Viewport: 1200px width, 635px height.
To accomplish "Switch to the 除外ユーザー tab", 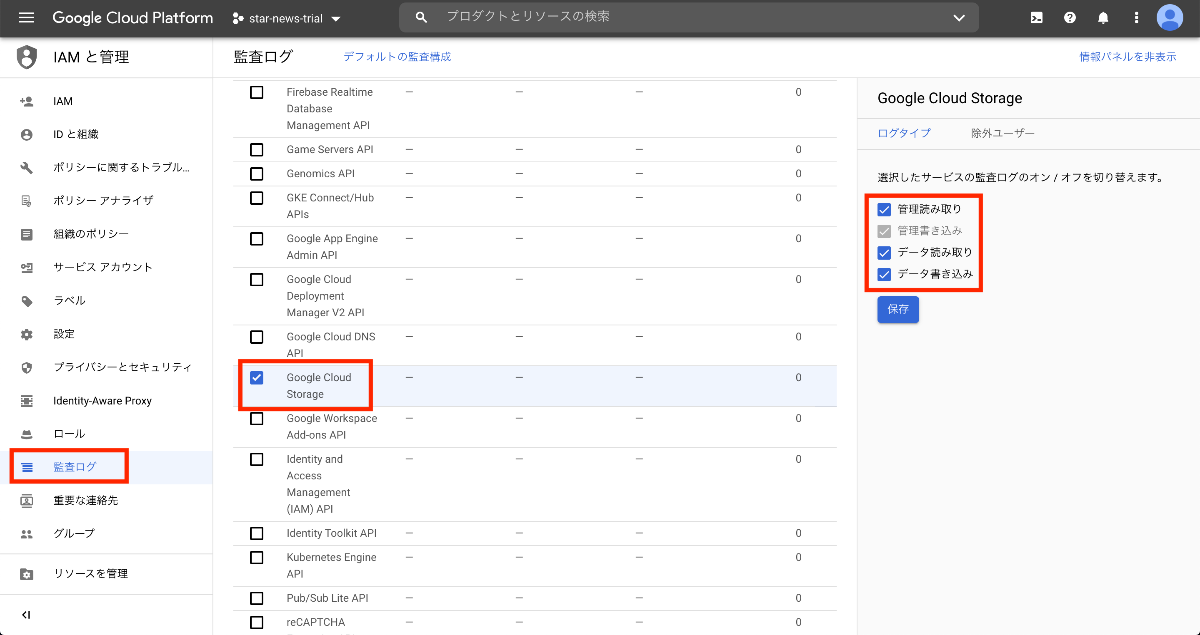I will coord(1003,133).
